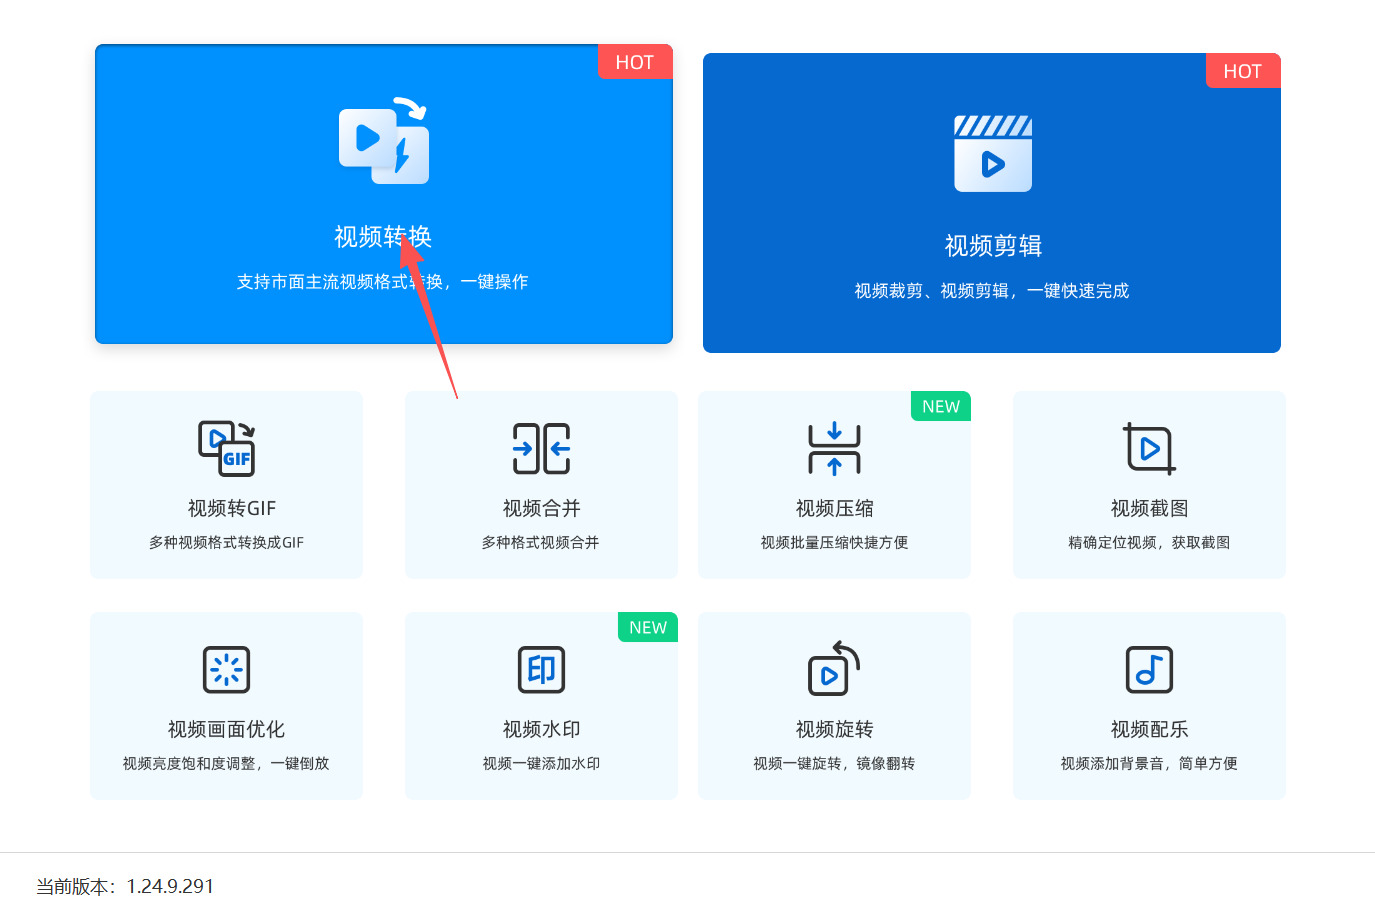
Task: Click the 视频转GIF card title
Action: (x=232, y=508)
